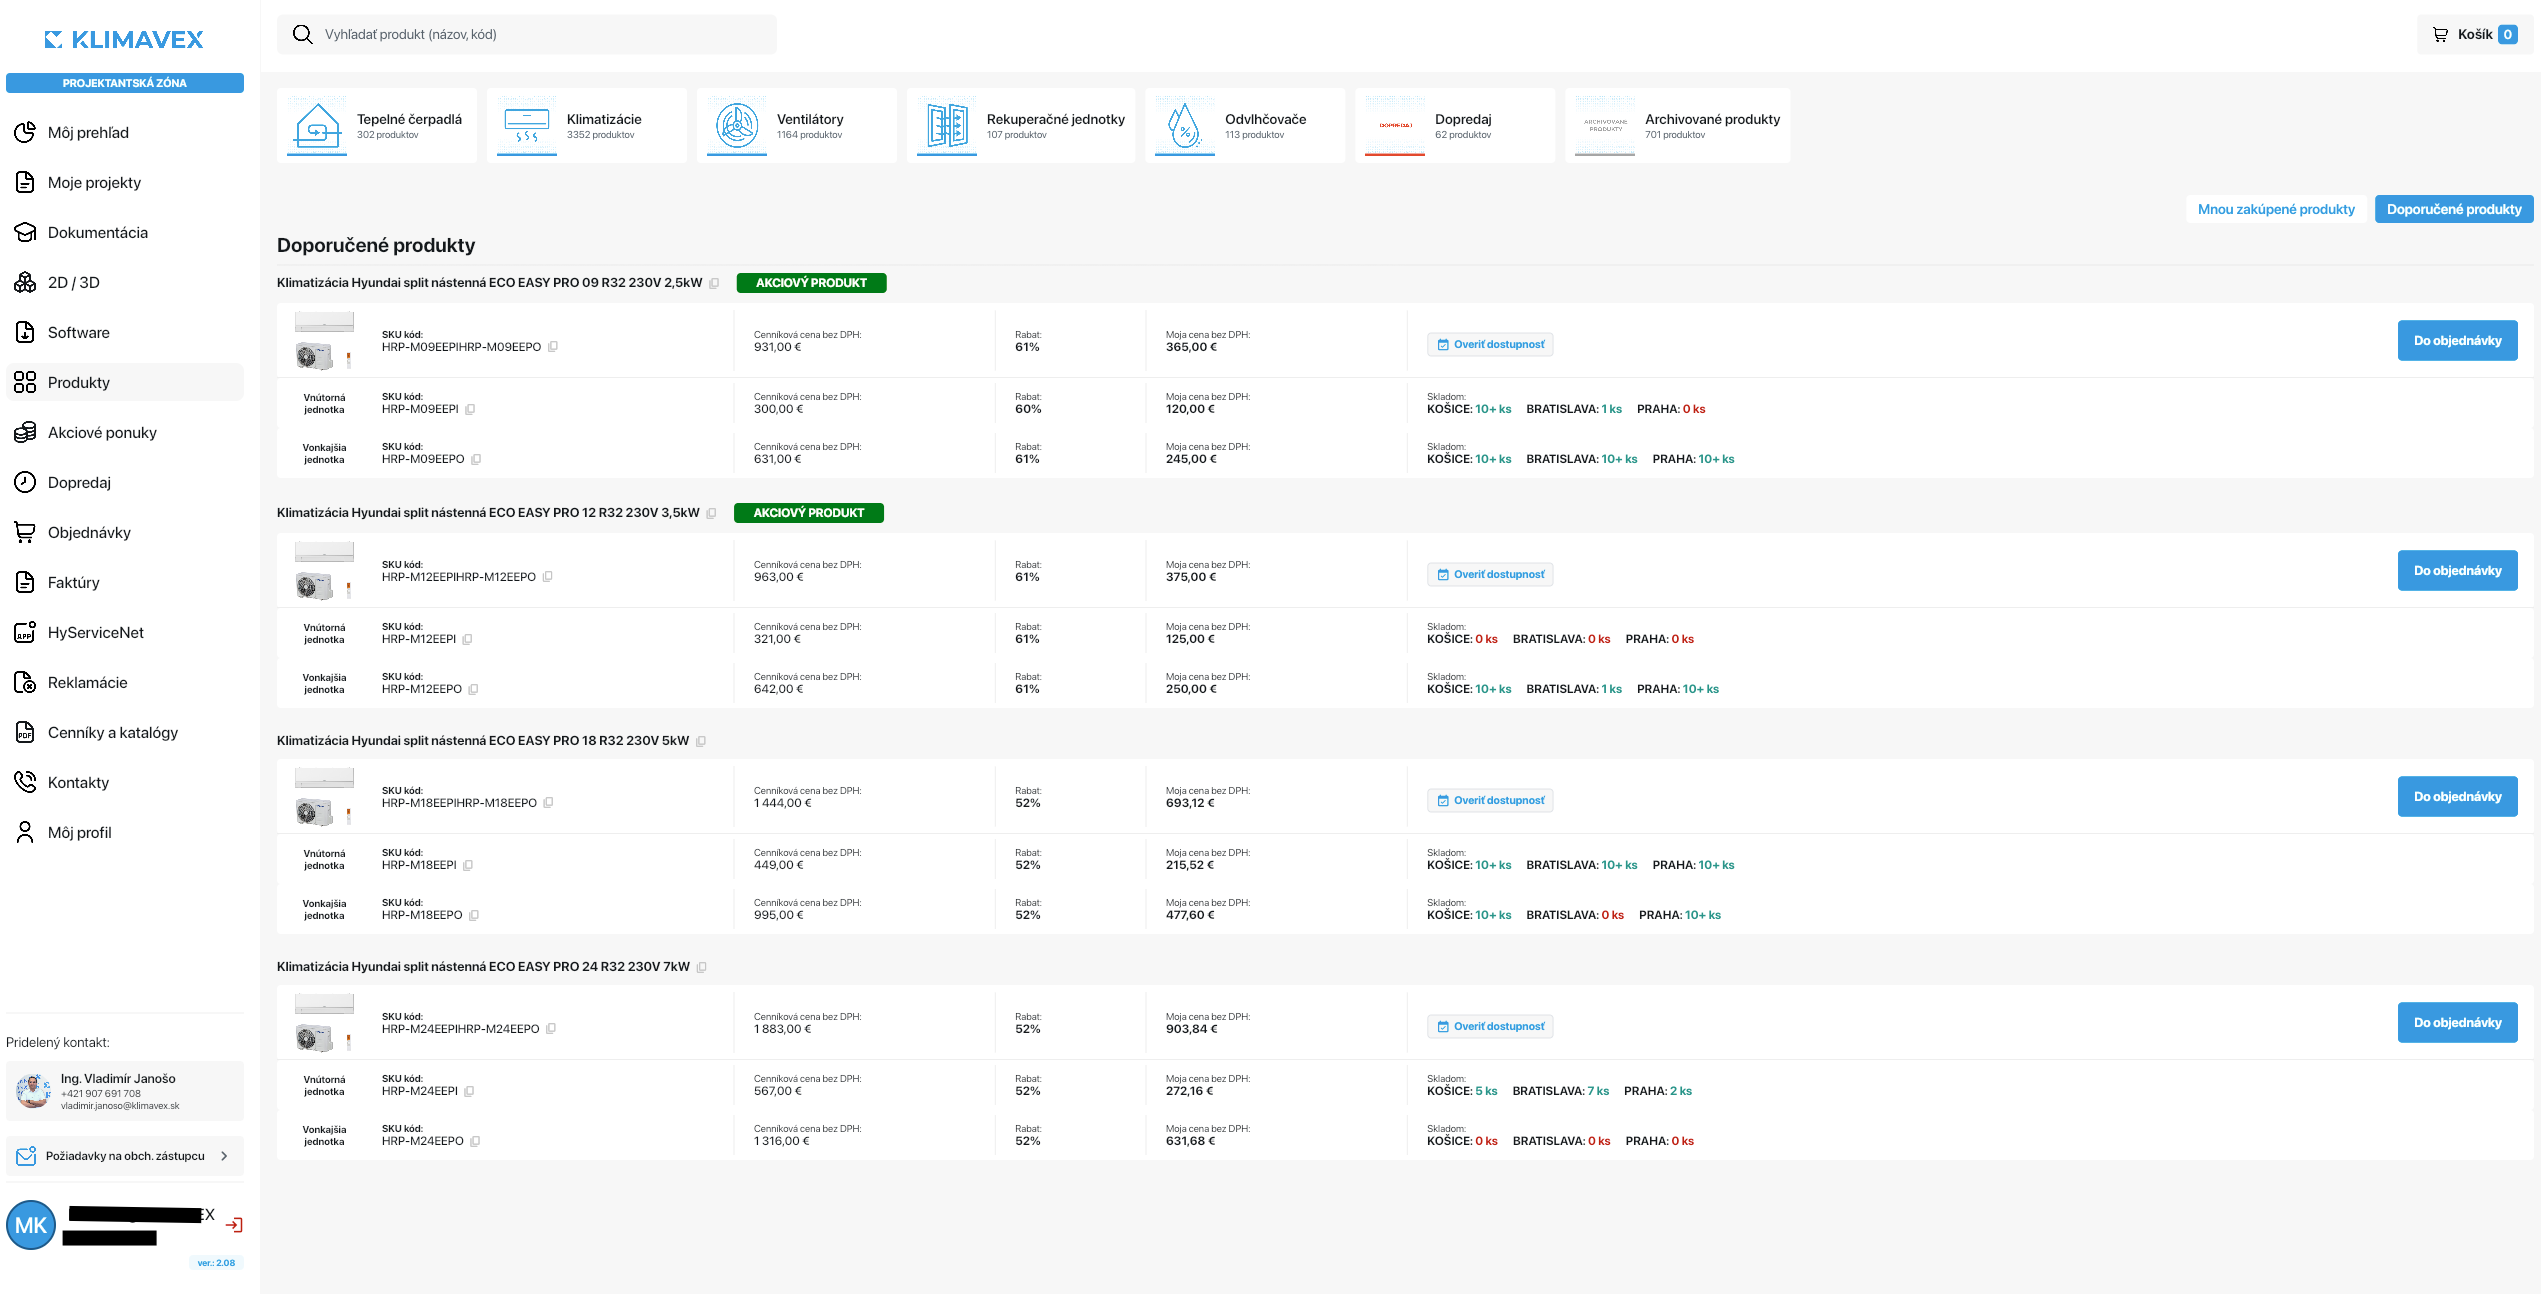The image size is (2541, 1294).
Task: Copy SKU code HRP-M24EEPO
Action: point(475,1141)
